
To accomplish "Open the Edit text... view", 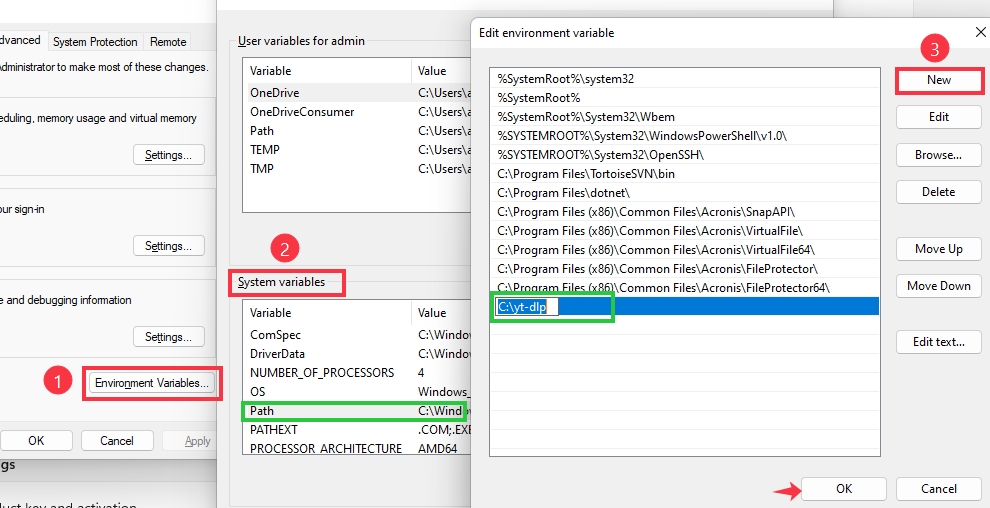I will pos(938,342).
